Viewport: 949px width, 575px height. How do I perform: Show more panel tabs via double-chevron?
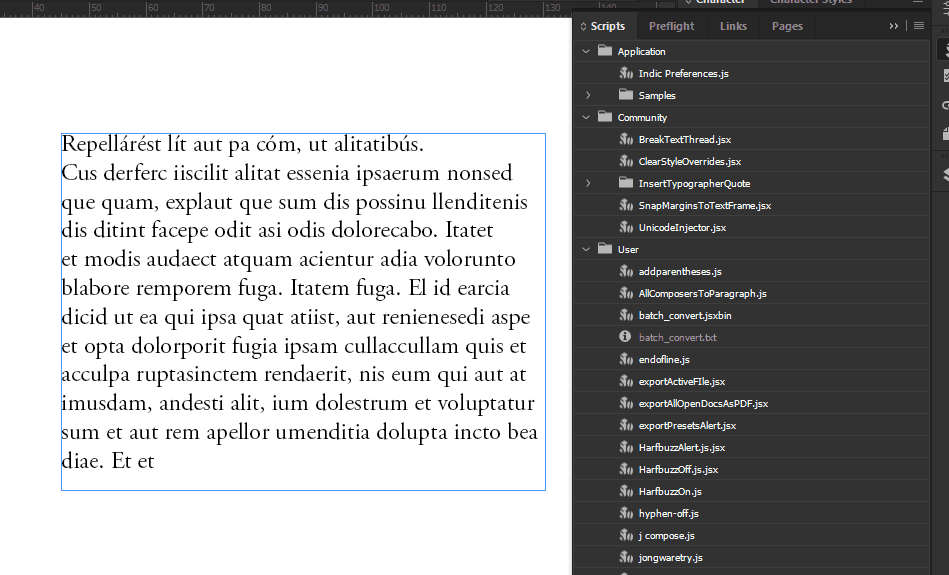point(893,26)
